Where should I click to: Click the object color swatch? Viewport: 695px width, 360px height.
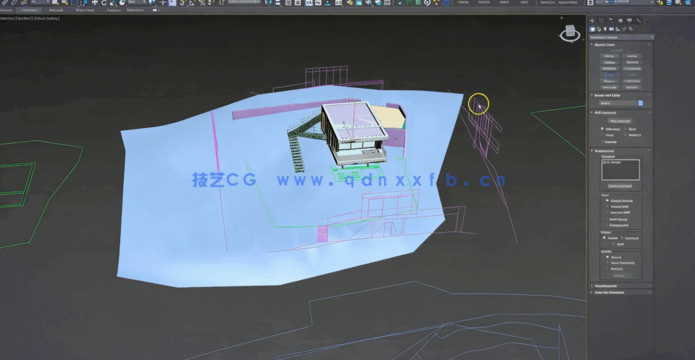point(640,103)
